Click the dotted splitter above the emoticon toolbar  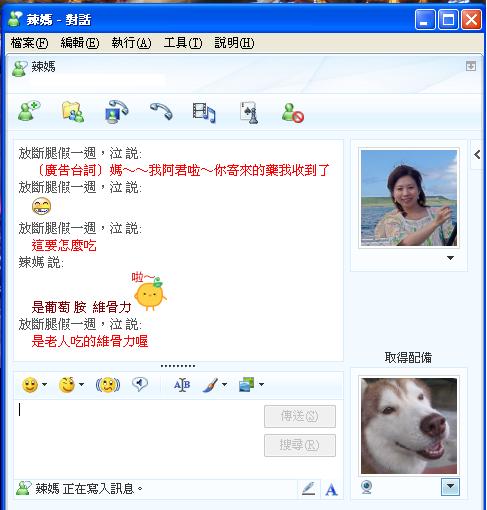[x=178, y=366]
